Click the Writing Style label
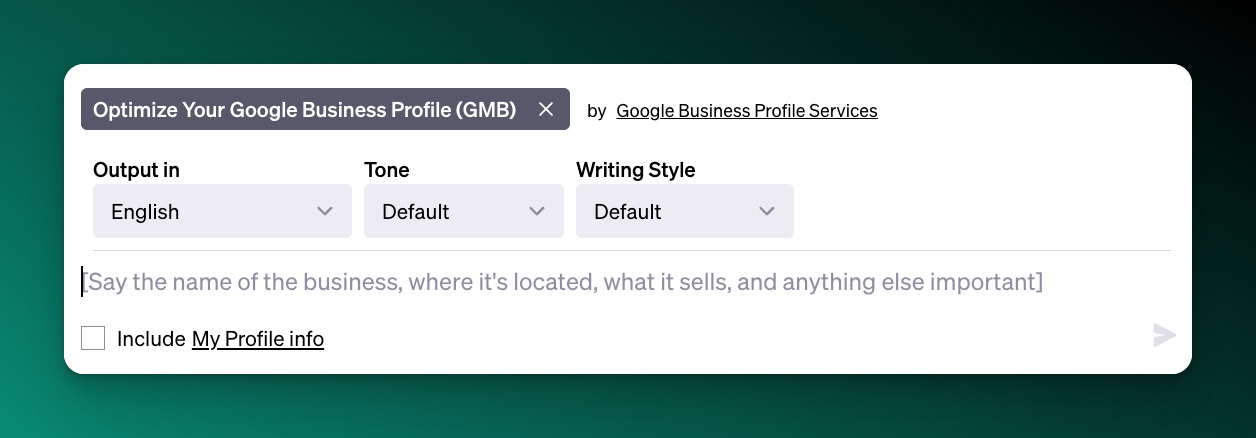This screenshot has height=438, width=1256. (636, 170)
